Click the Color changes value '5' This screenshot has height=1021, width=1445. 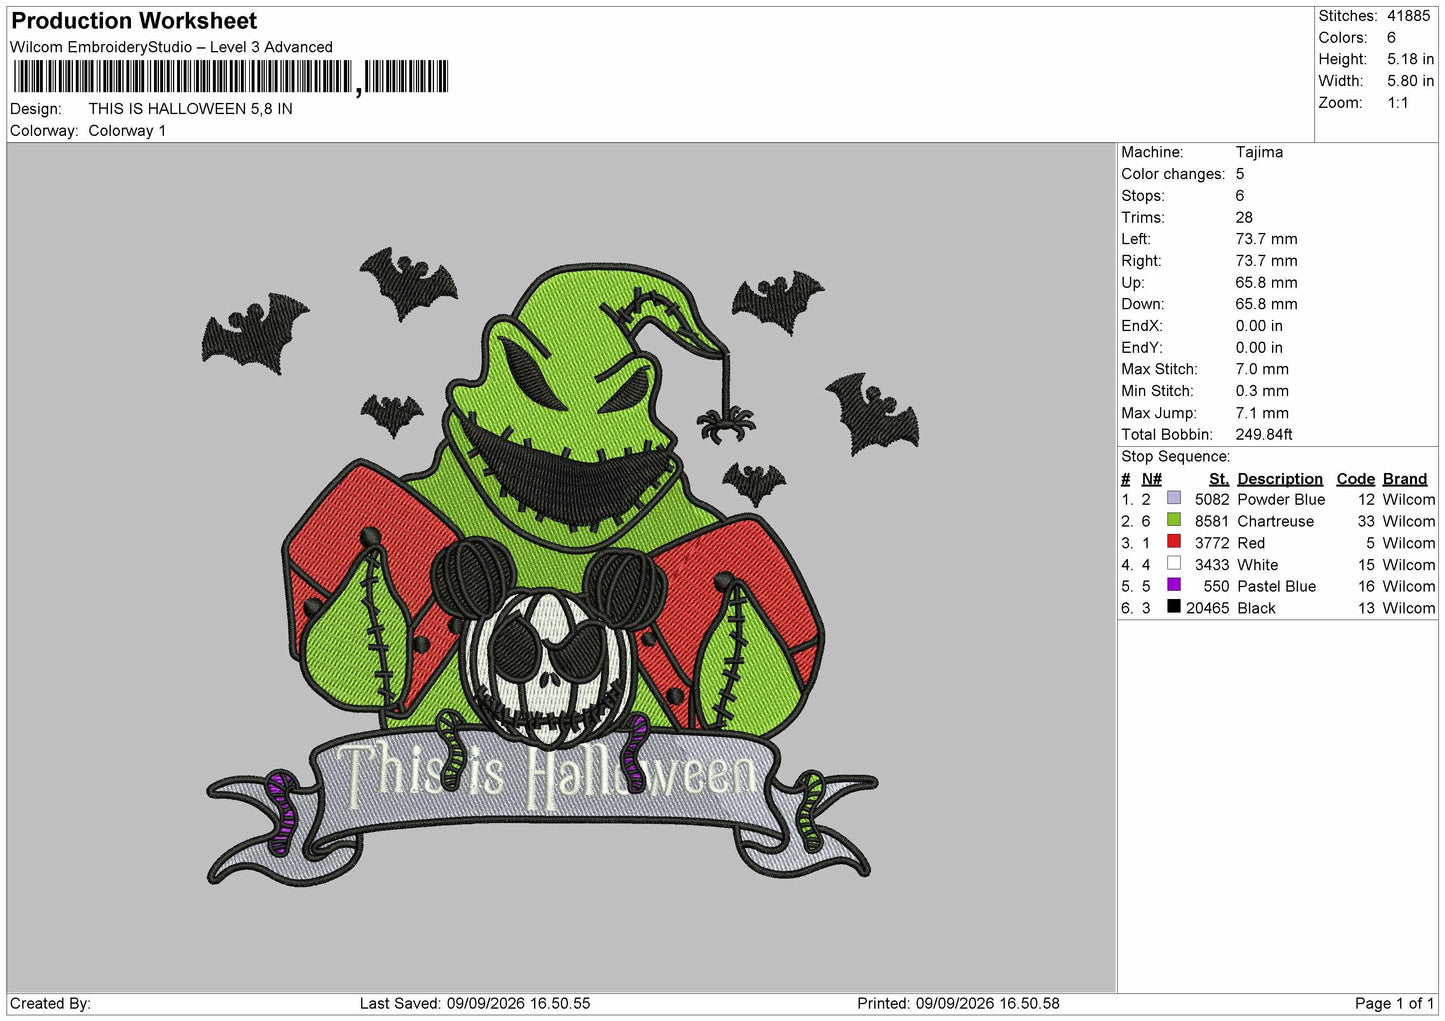click(1240, 174)
